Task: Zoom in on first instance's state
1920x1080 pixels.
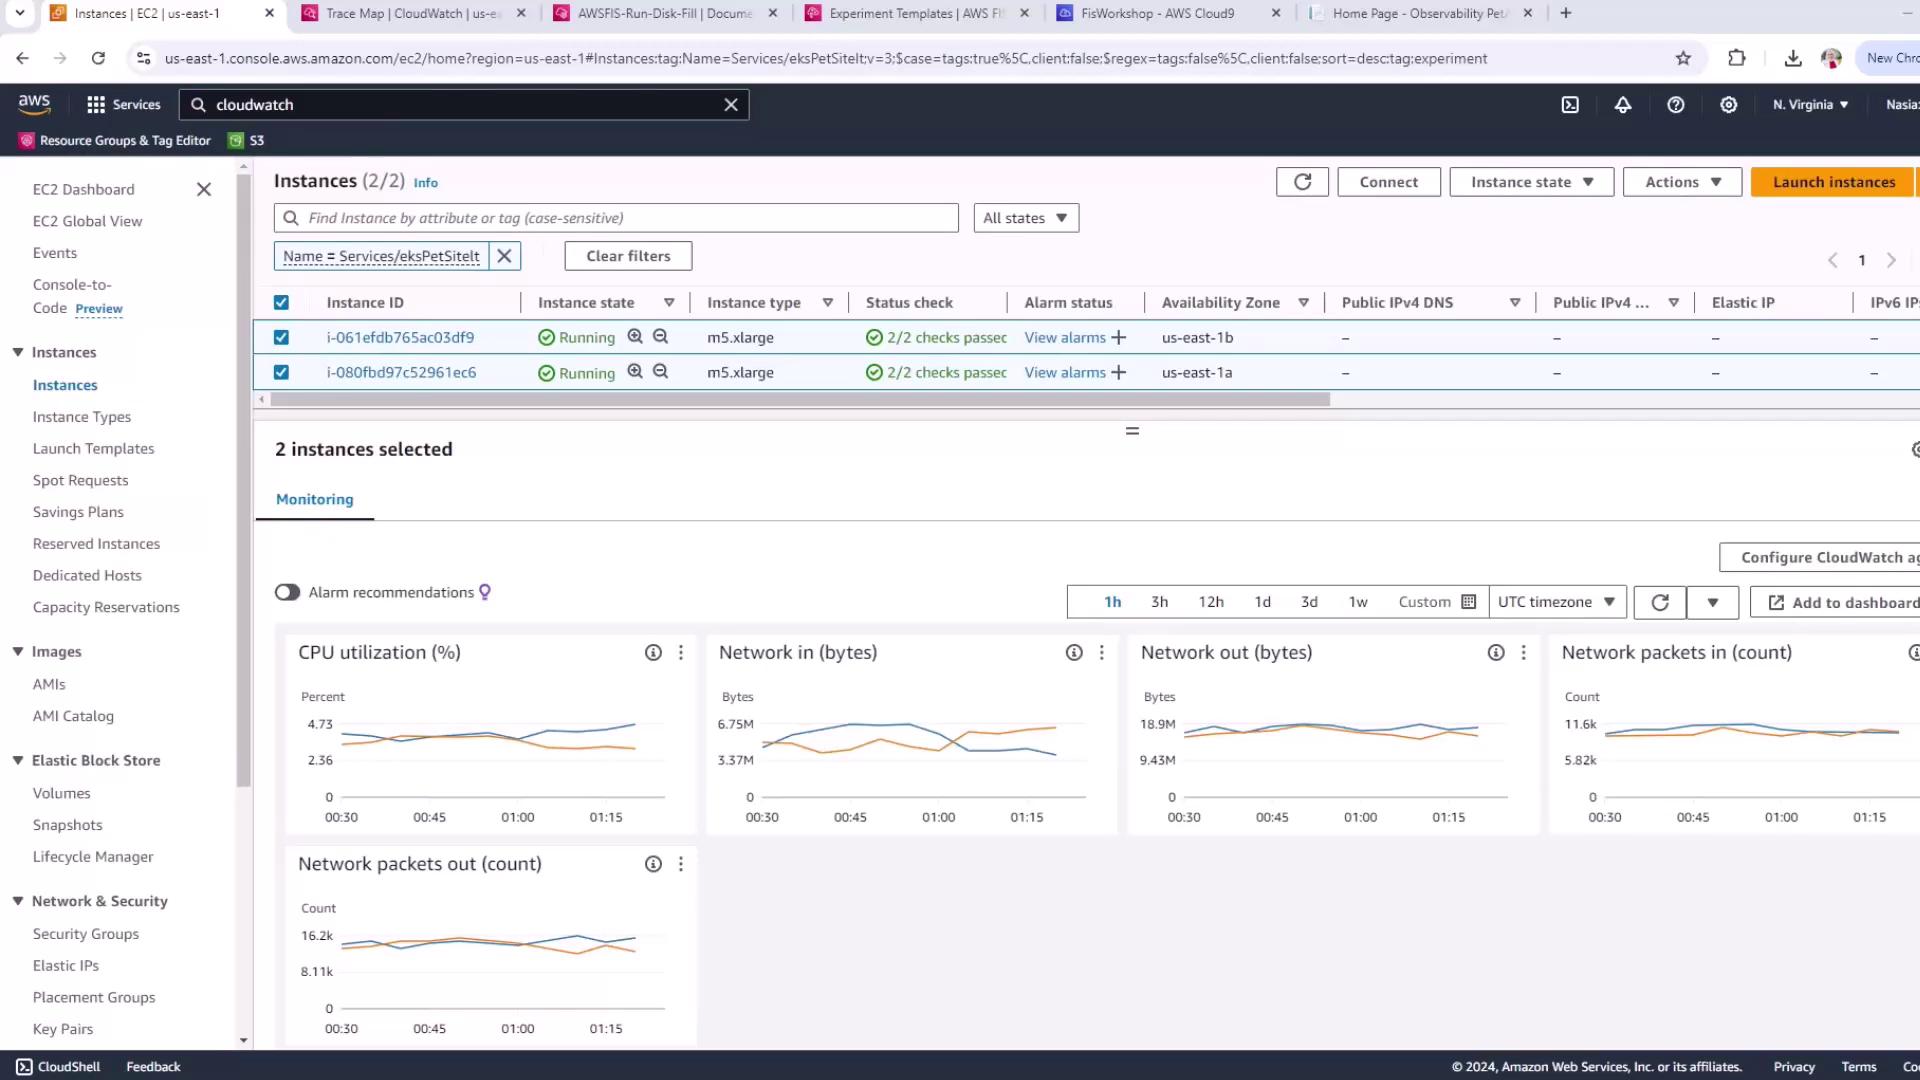Action: (635, 337)
